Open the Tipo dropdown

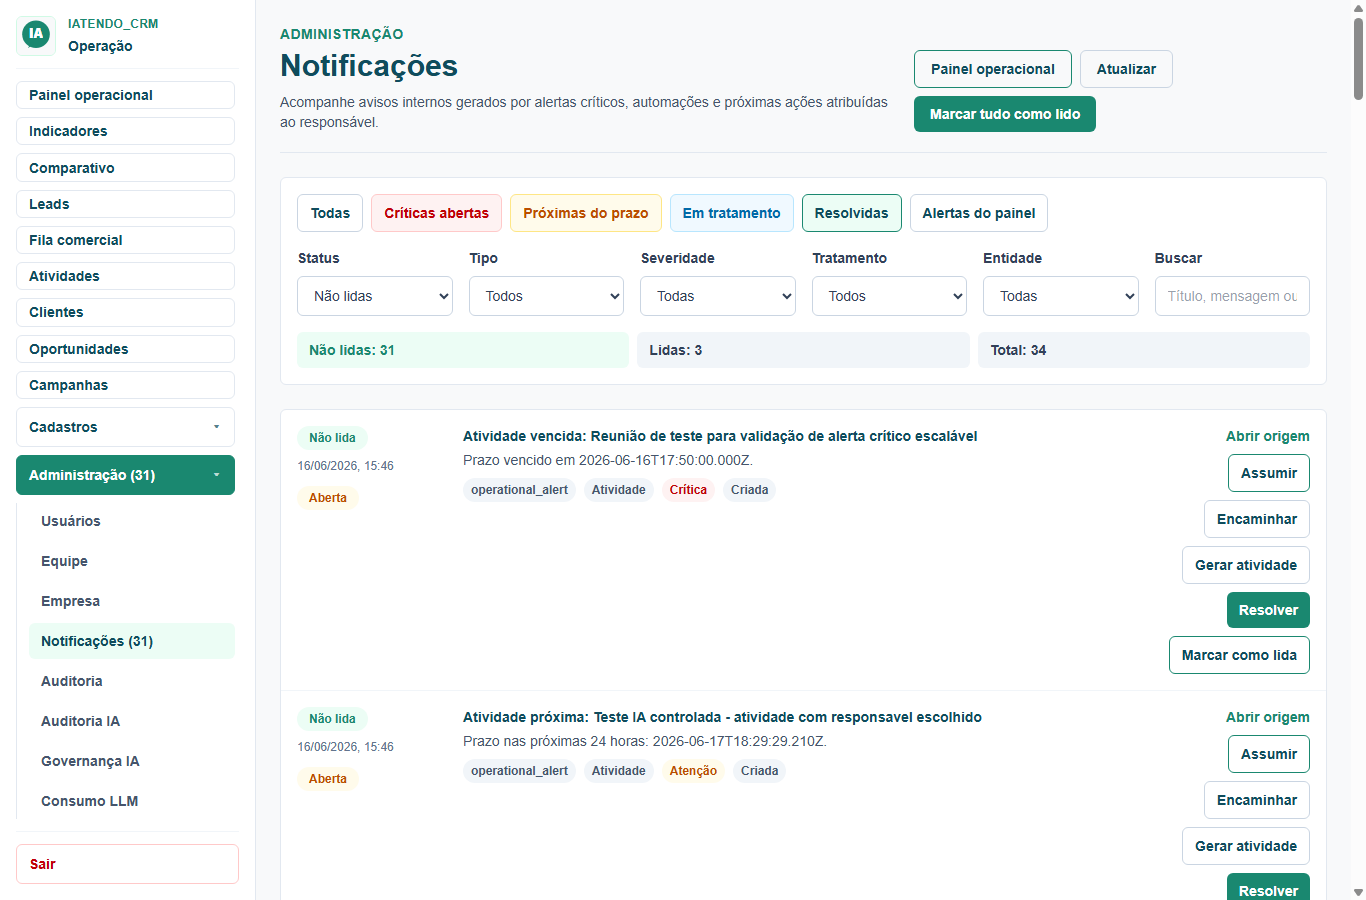[x=547, y=296]
